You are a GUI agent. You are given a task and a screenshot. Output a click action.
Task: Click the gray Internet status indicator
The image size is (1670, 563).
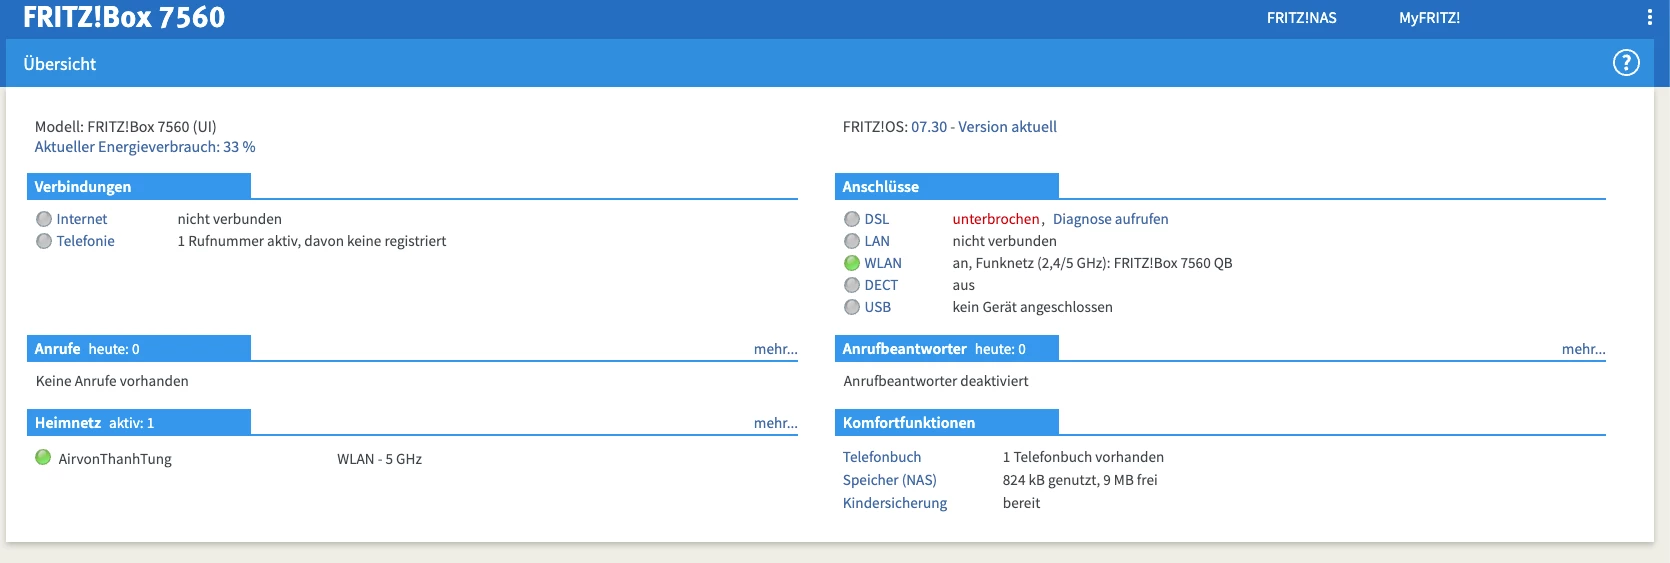[x=44, y=219]
